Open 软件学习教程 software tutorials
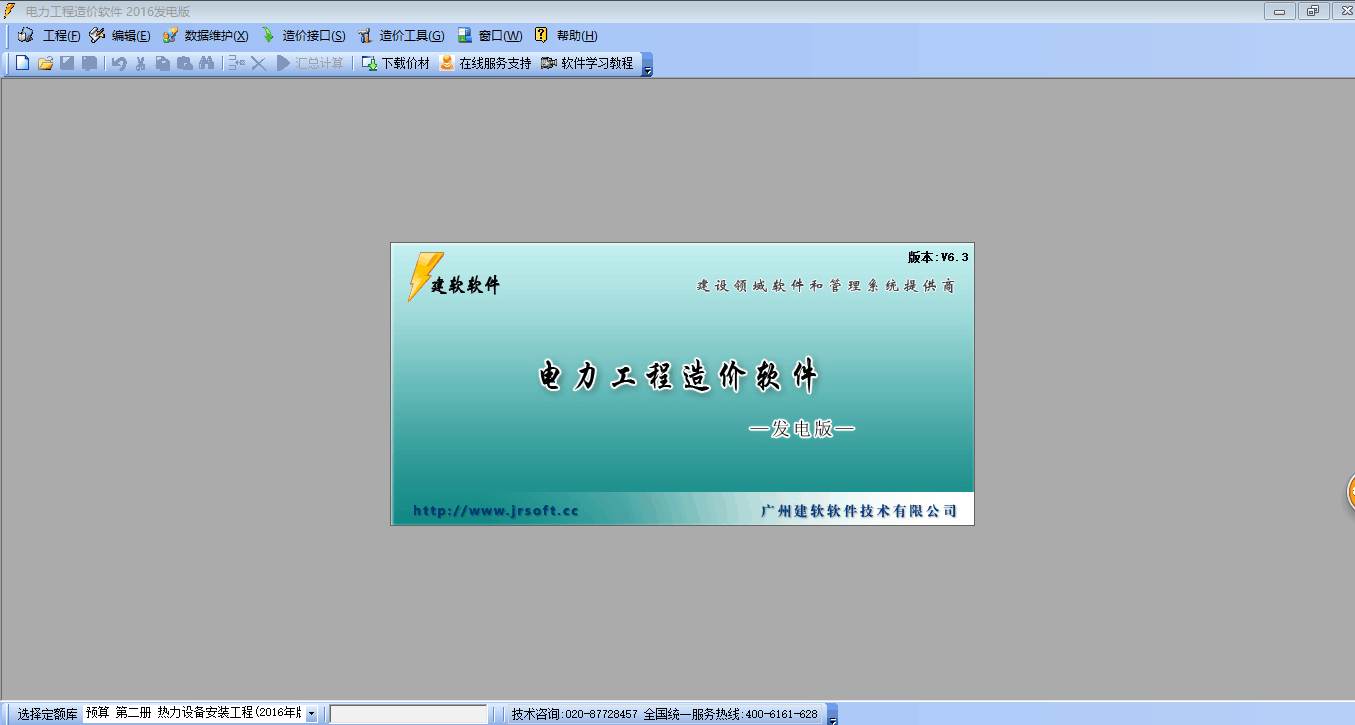The width and height of the screenshot is (1355, 725). (x=587, y=63)
